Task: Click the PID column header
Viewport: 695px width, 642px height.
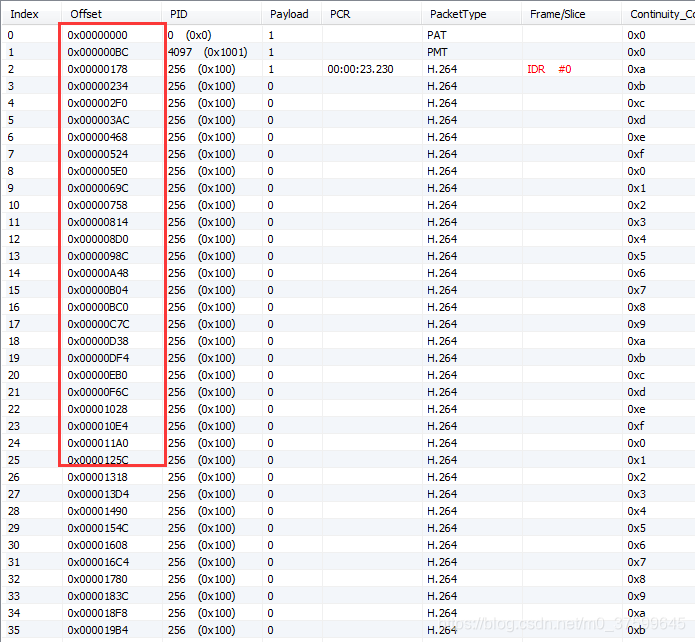Action: [179, 14]
